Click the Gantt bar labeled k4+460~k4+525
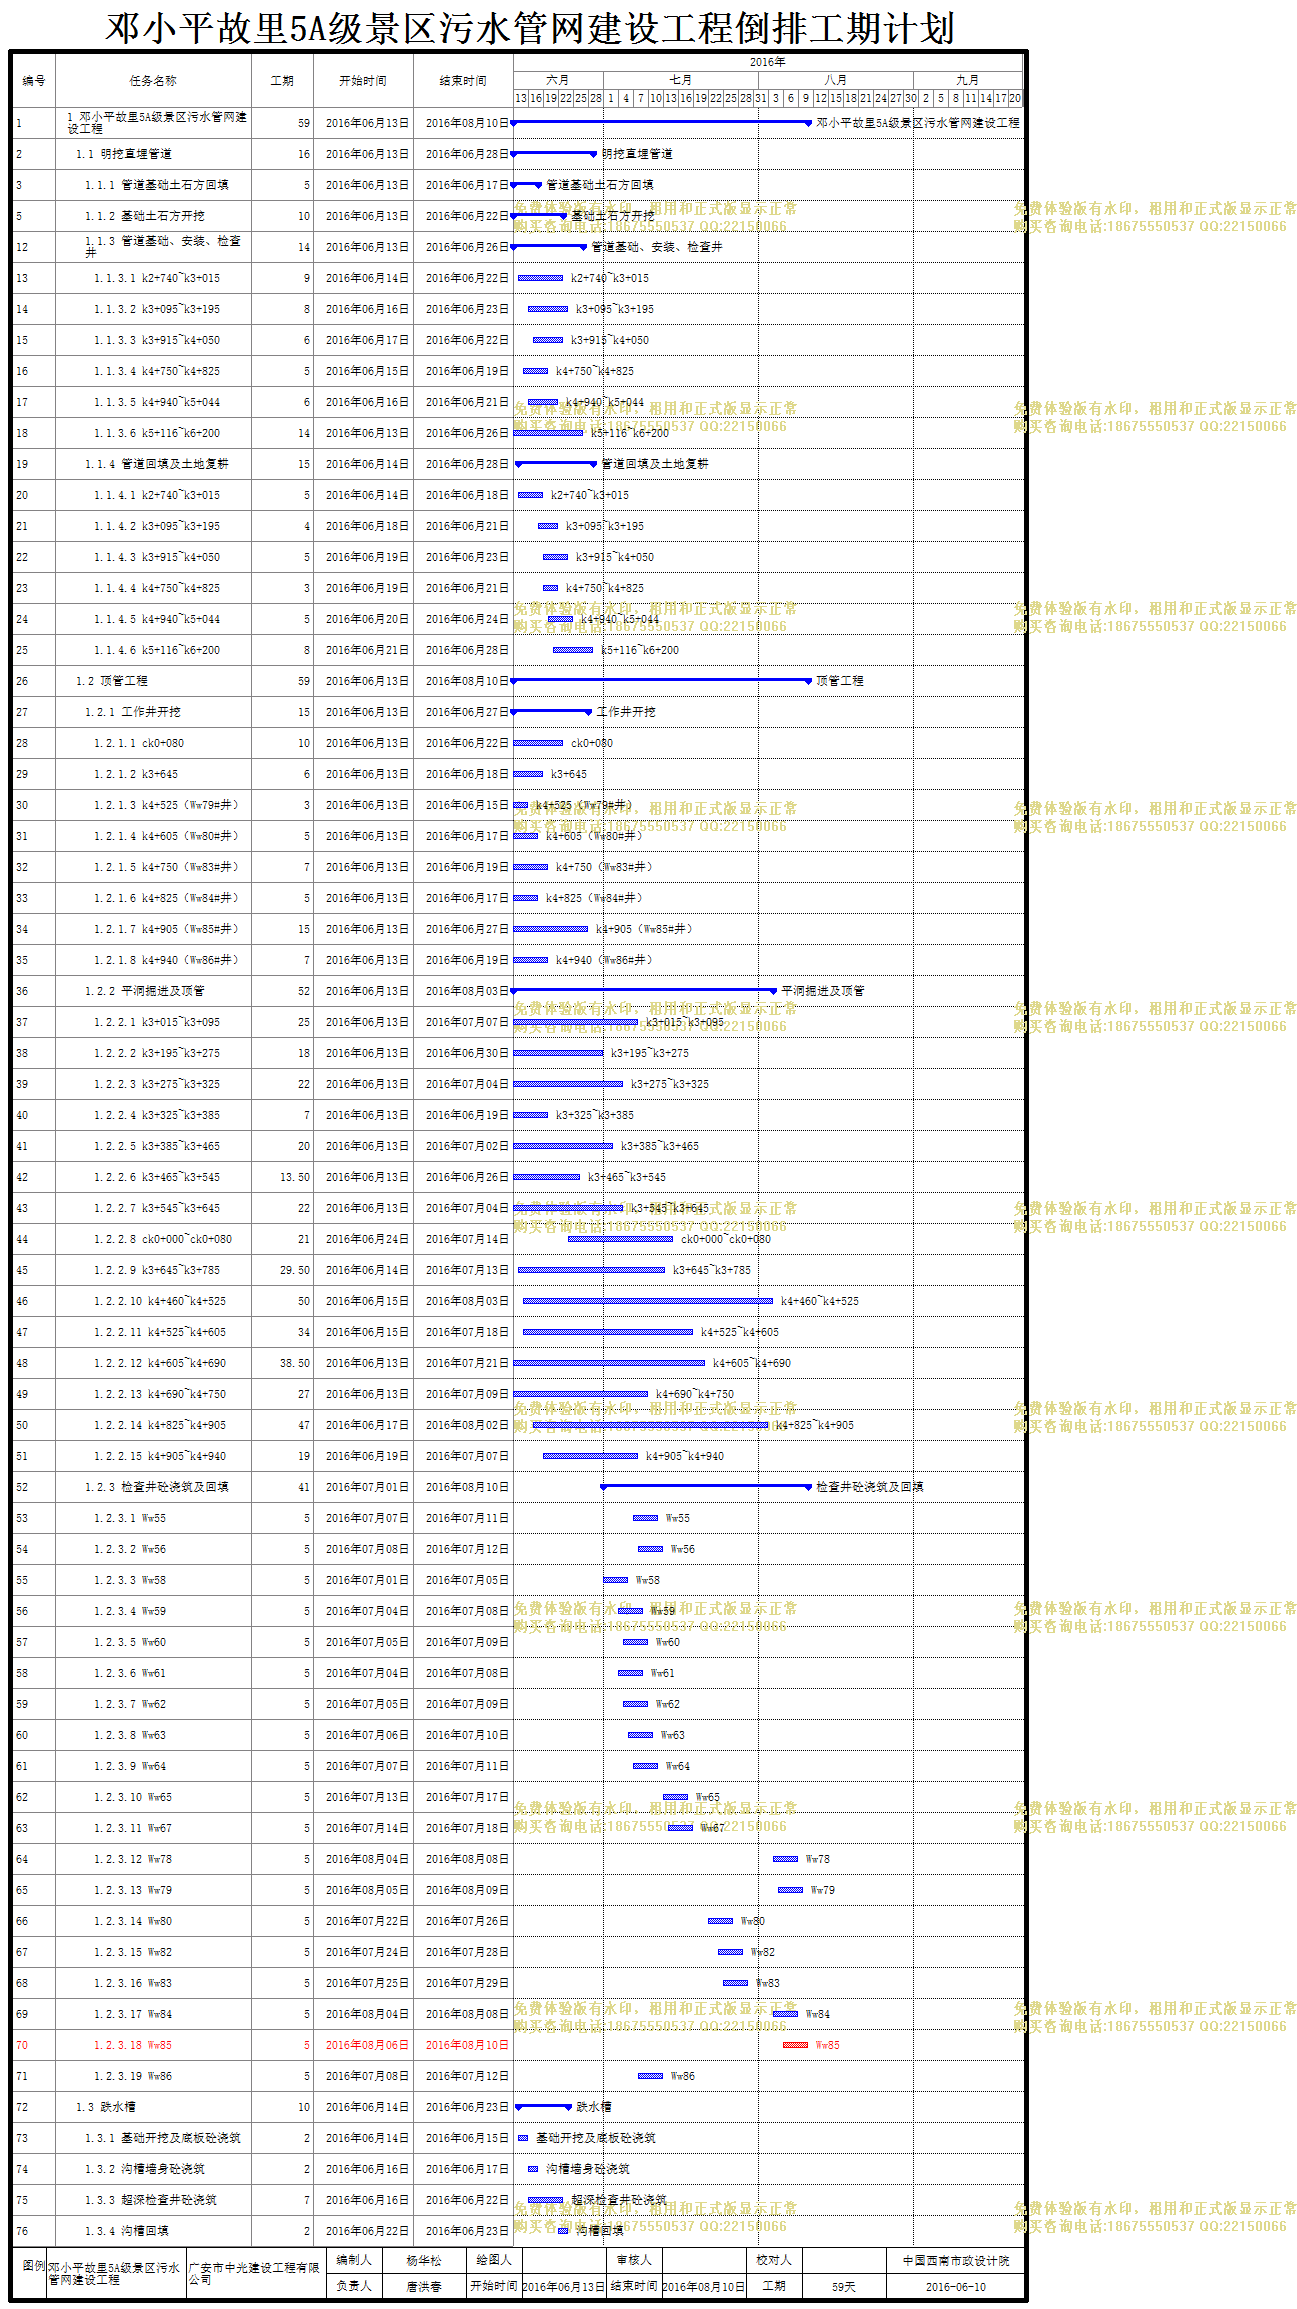1297x2309 pixels. tap(648, 1301)
